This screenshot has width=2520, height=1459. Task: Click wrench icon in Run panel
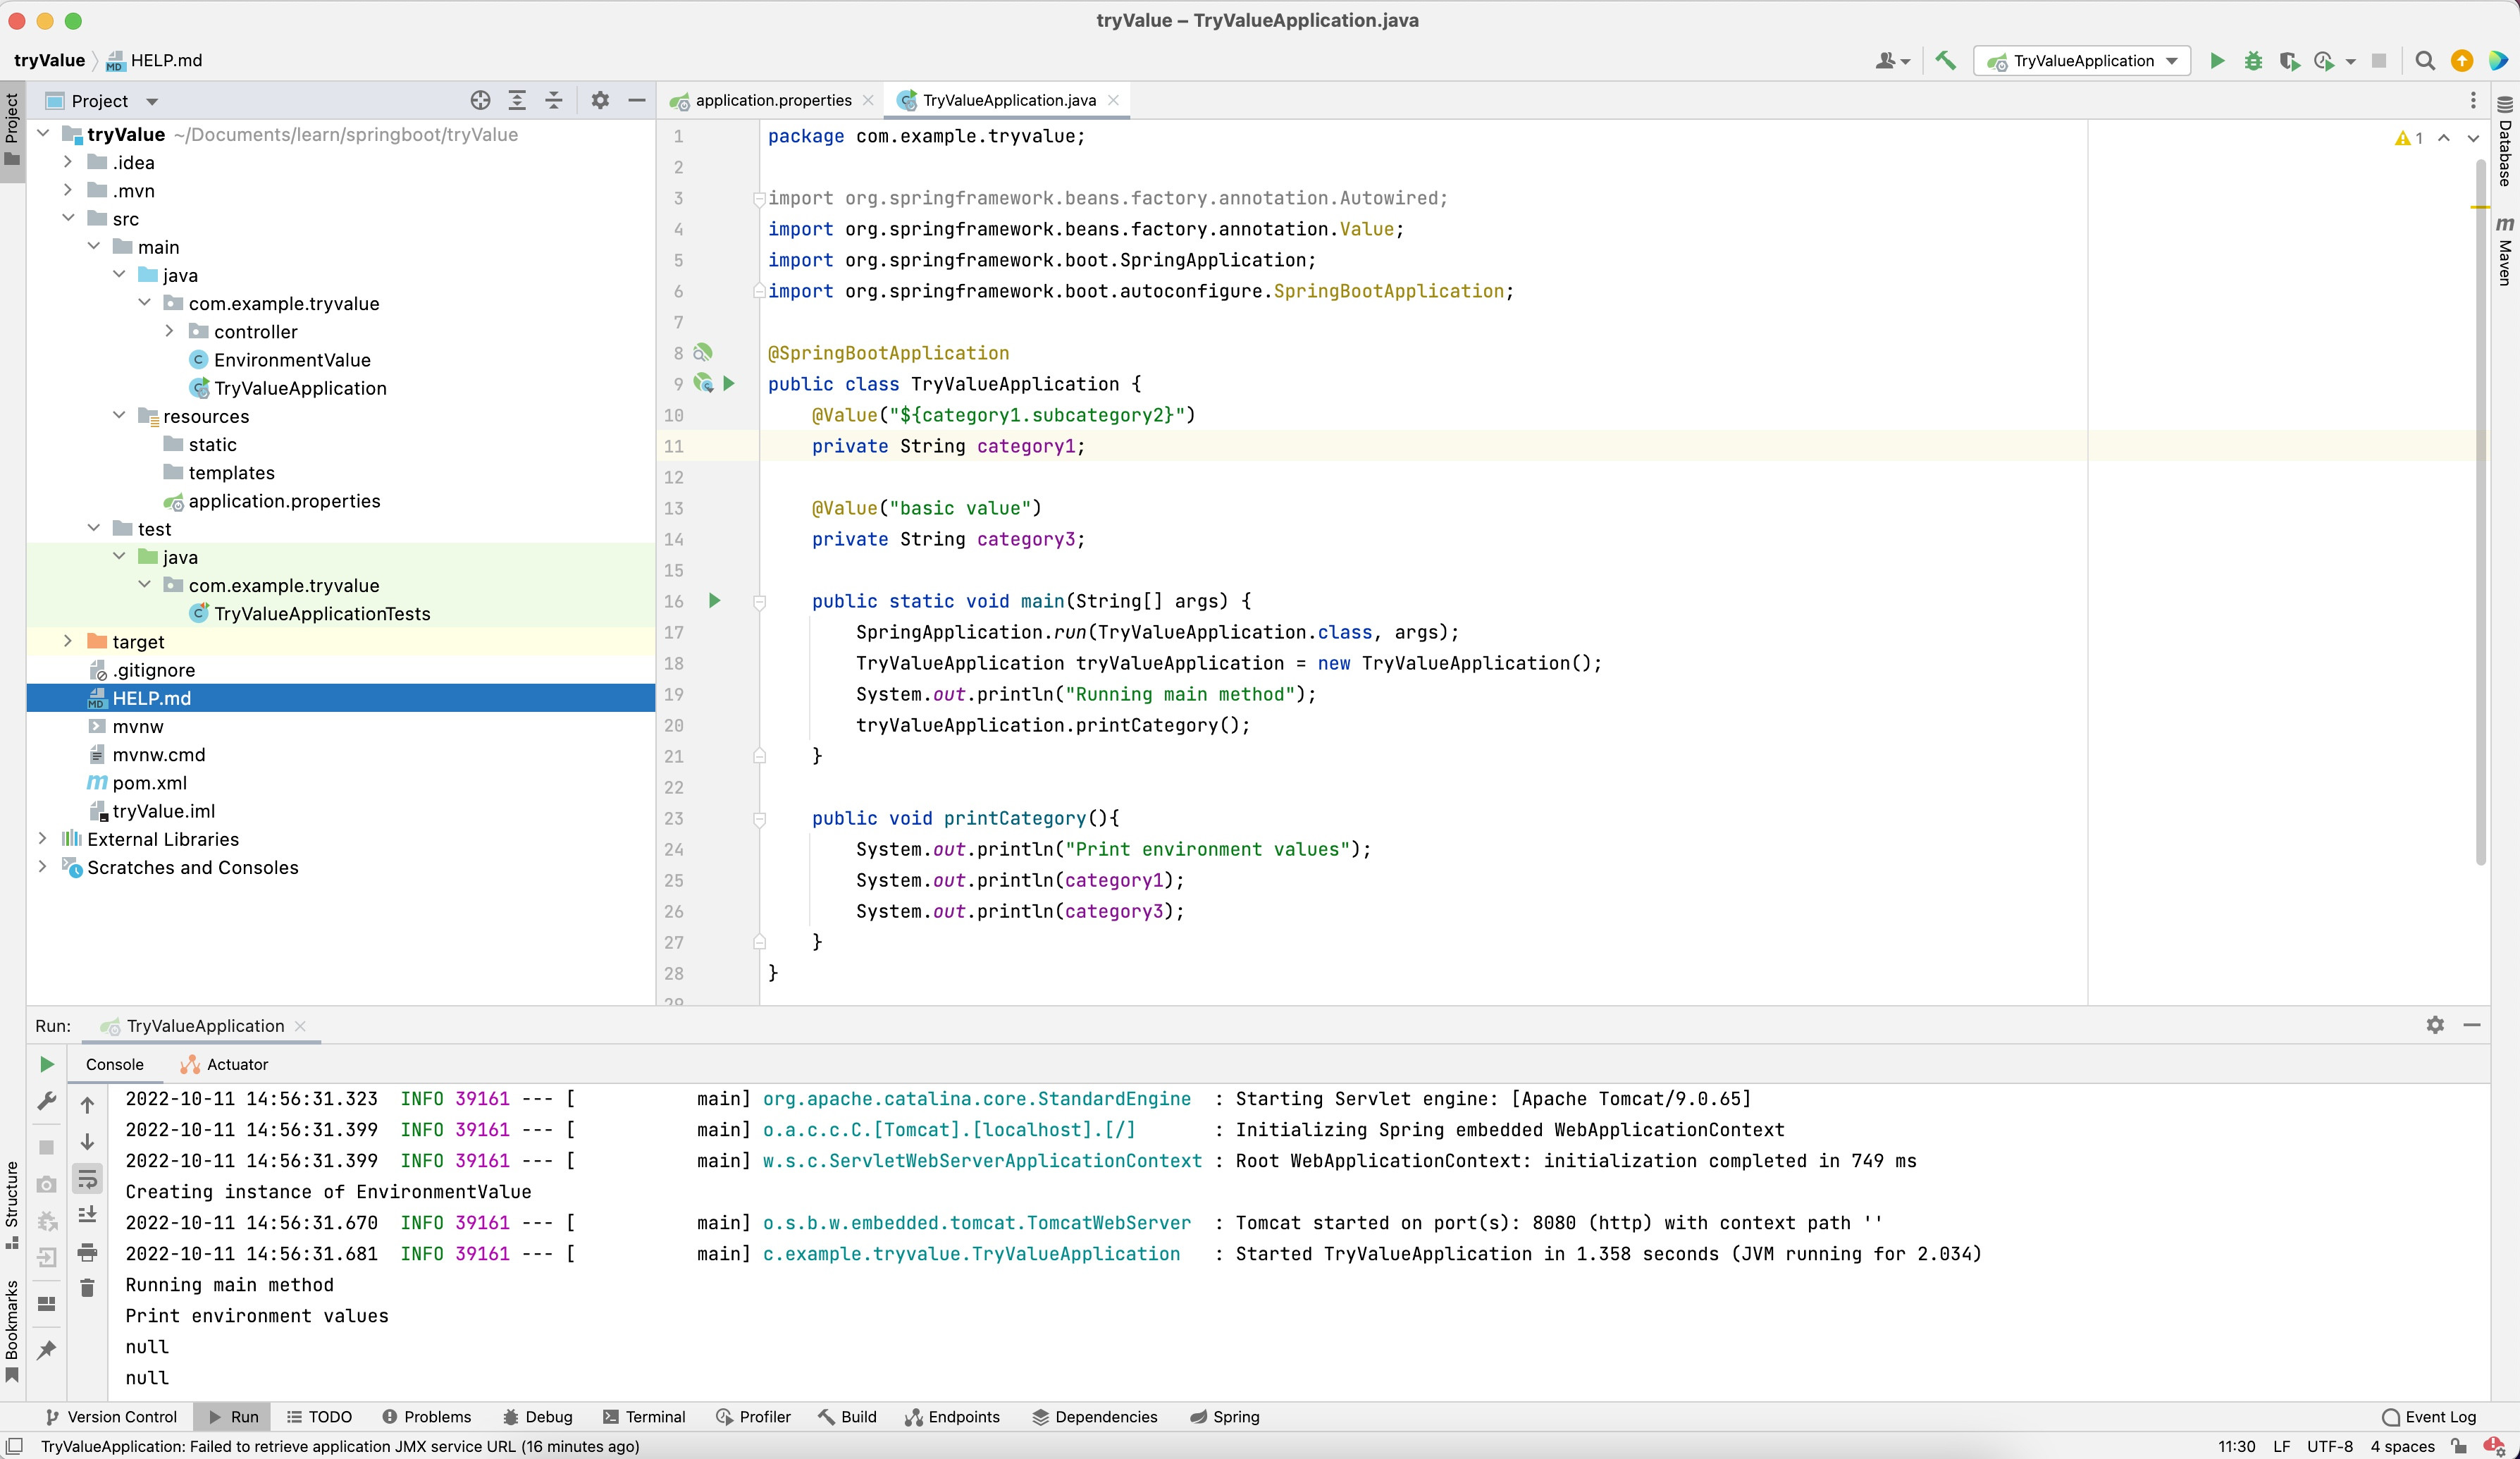coord(46,1101)
